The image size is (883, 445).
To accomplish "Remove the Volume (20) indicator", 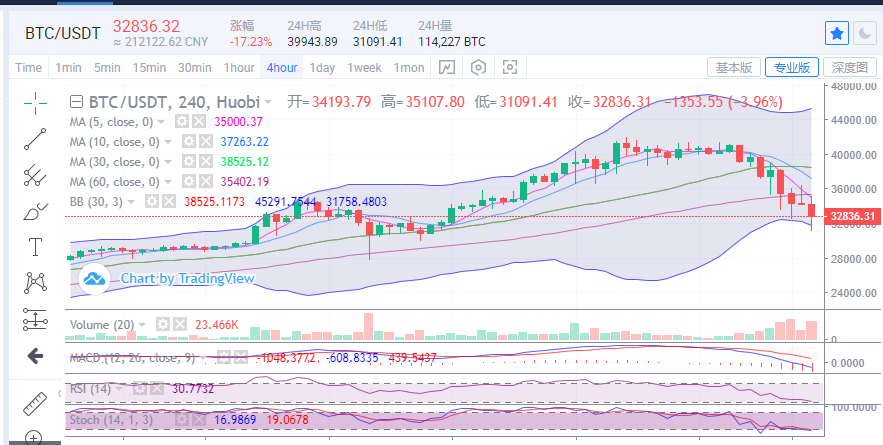I will [180, 324].
